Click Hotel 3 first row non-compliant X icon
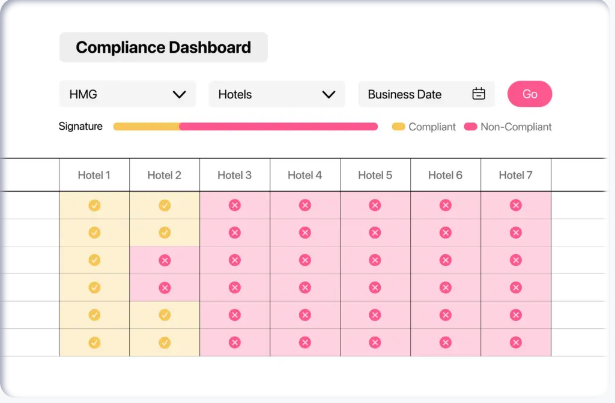 pos(235,205)
